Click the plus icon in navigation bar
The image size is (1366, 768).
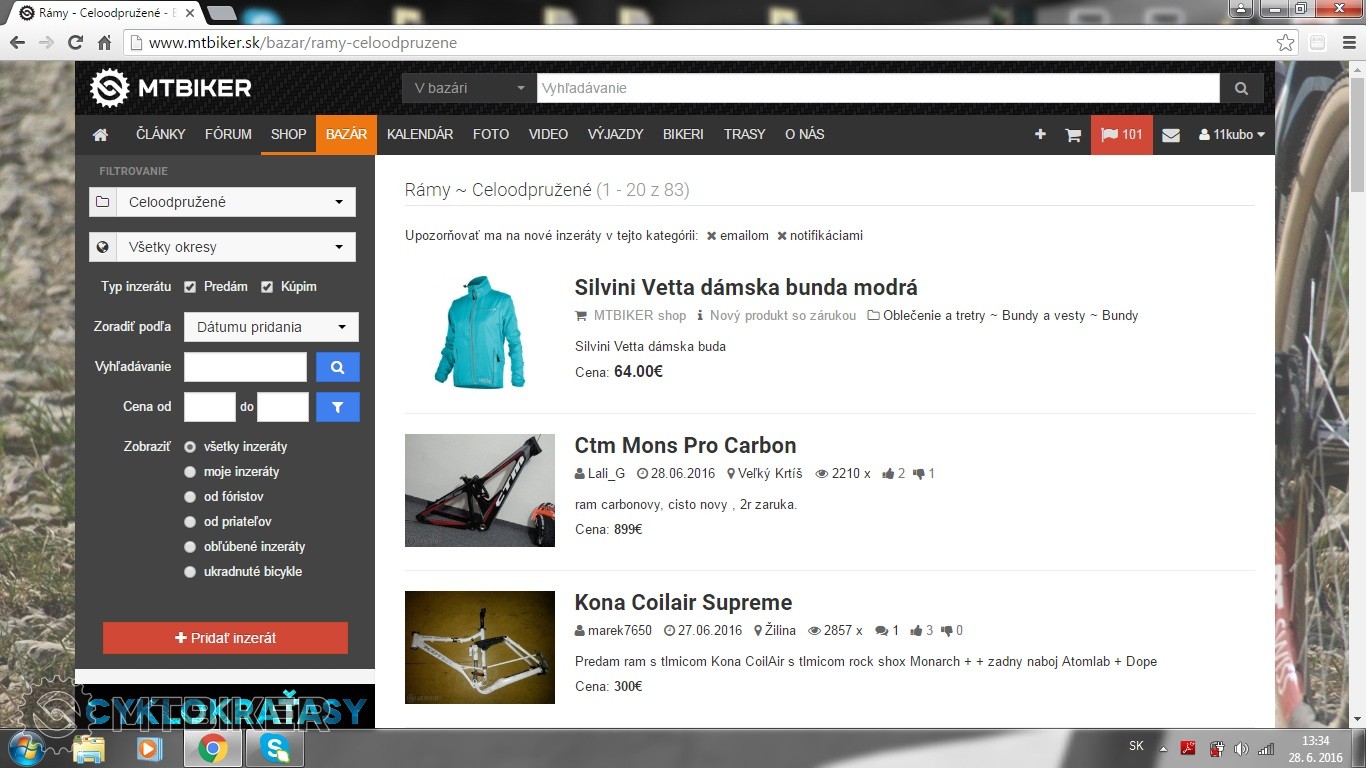tap(1040, 135)
